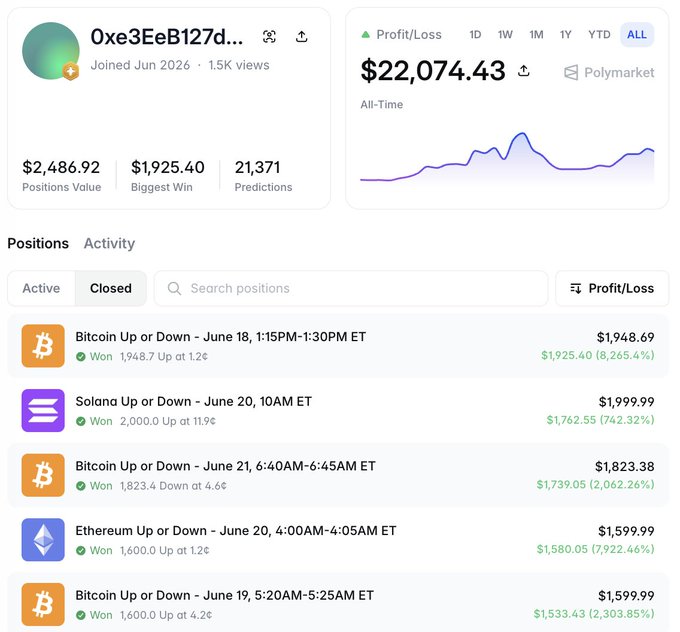This screenshot has width=680, height=632.
Task: Select the 1Y time range
Action: [x=566, y=35]
